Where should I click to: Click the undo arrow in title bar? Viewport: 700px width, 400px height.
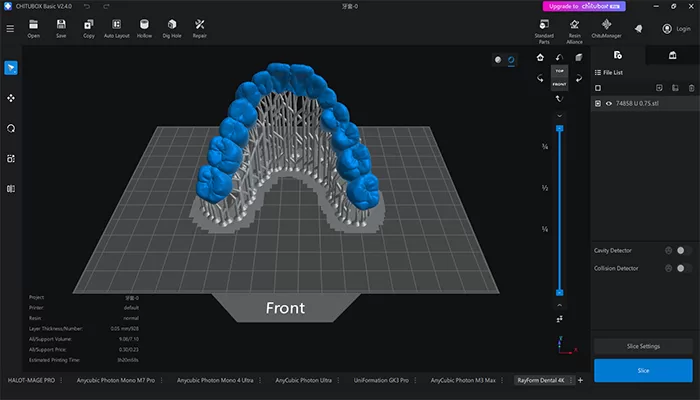click(87, 6)
